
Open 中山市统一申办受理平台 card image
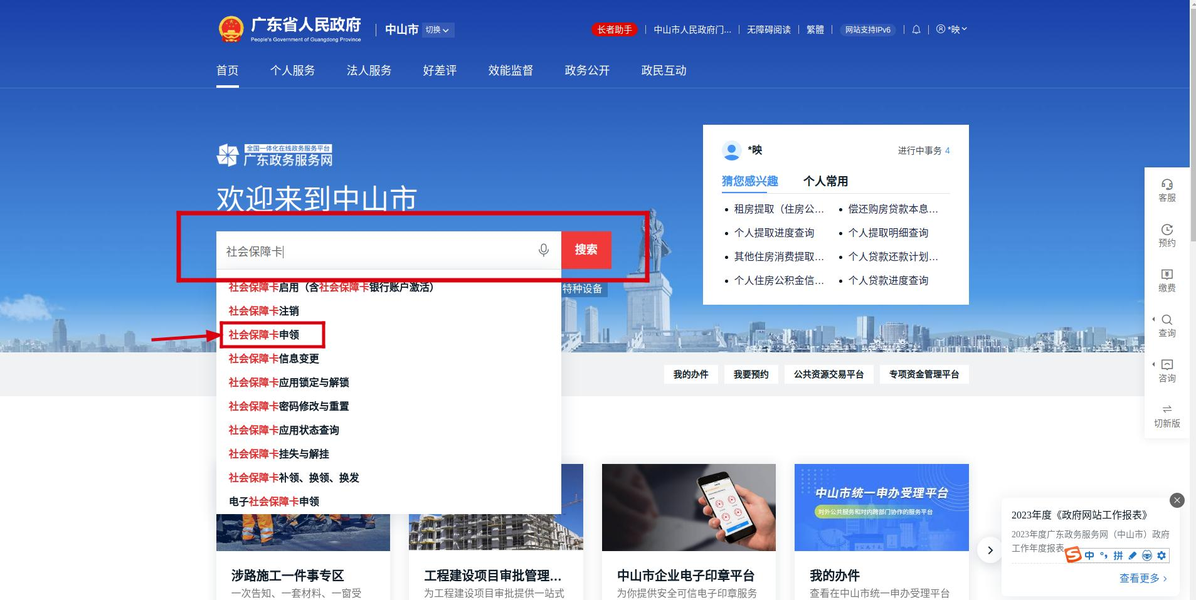point(882,507)
